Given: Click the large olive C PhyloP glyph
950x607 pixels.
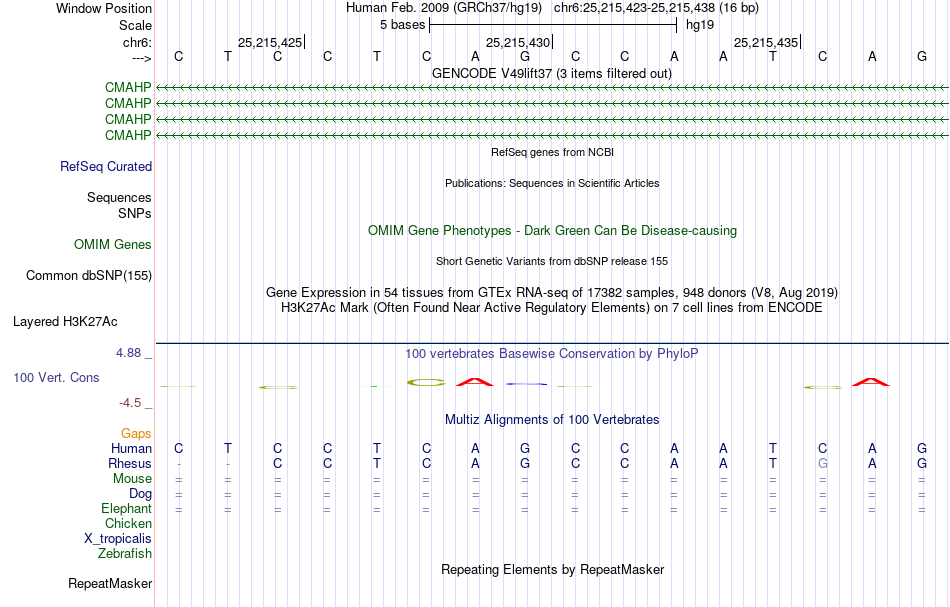Looking at the screenshot, I should click(x=426, y=382).
